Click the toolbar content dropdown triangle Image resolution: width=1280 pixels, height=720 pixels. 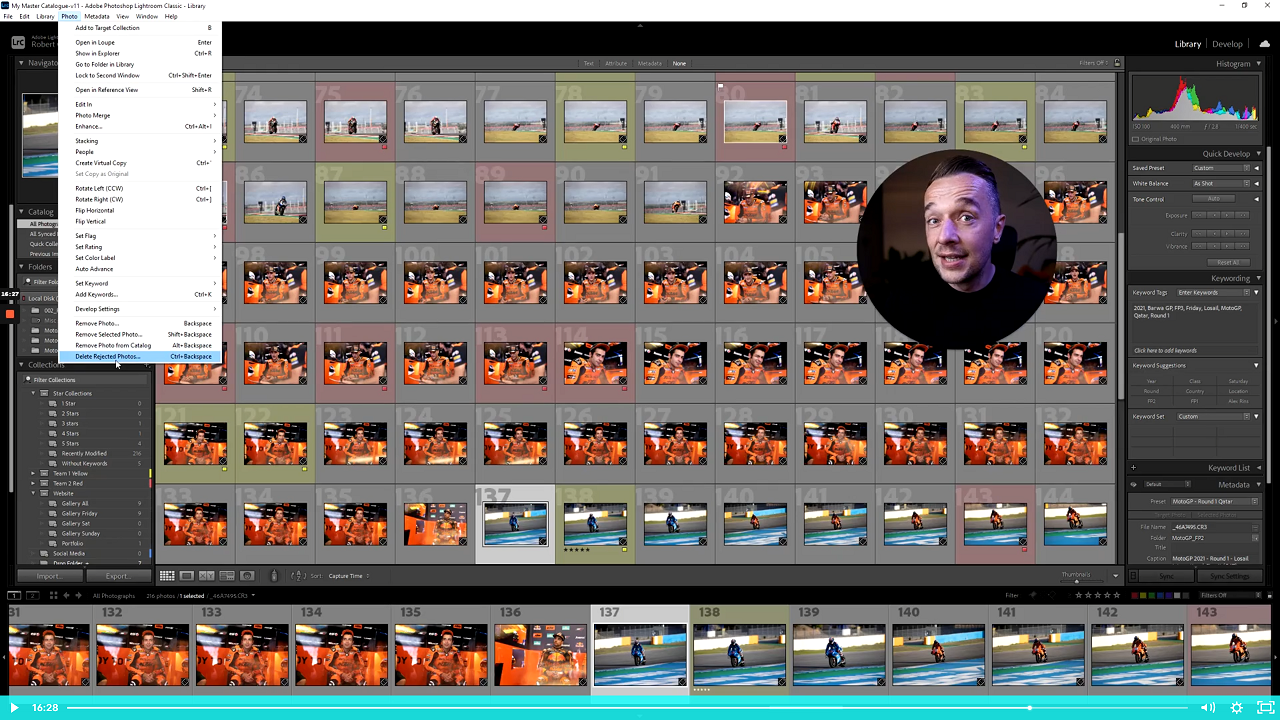pos(1116,576)
